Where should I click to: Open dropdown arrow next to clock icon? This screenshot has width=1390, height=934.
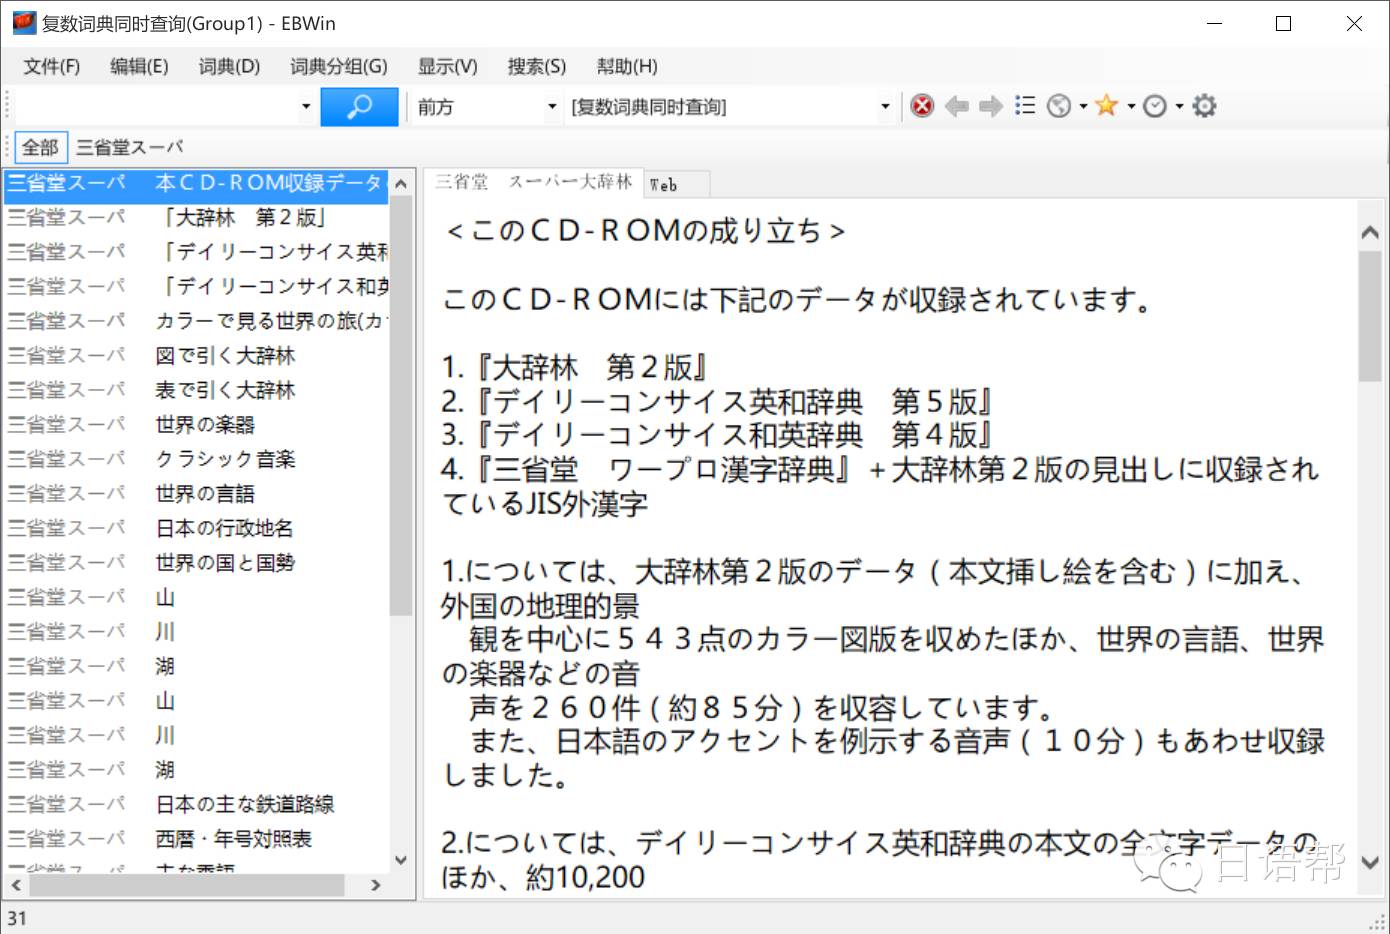click(x=1179, y=106)
